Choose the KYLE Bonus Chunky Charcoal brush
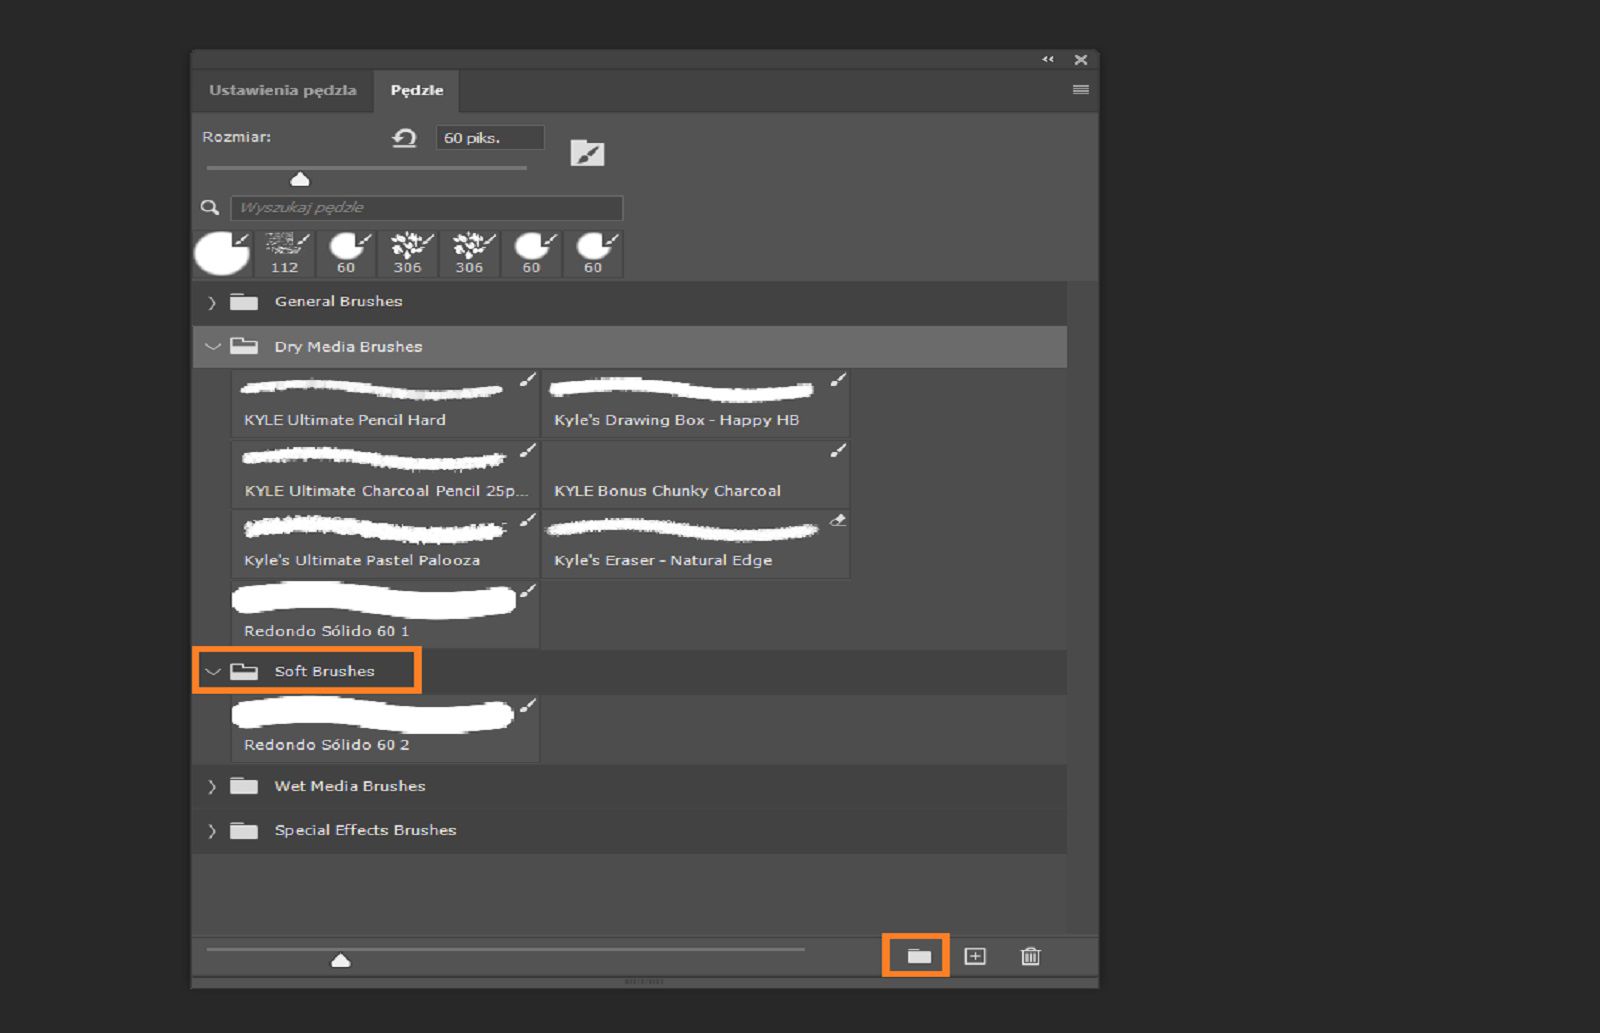 (696, 474)
